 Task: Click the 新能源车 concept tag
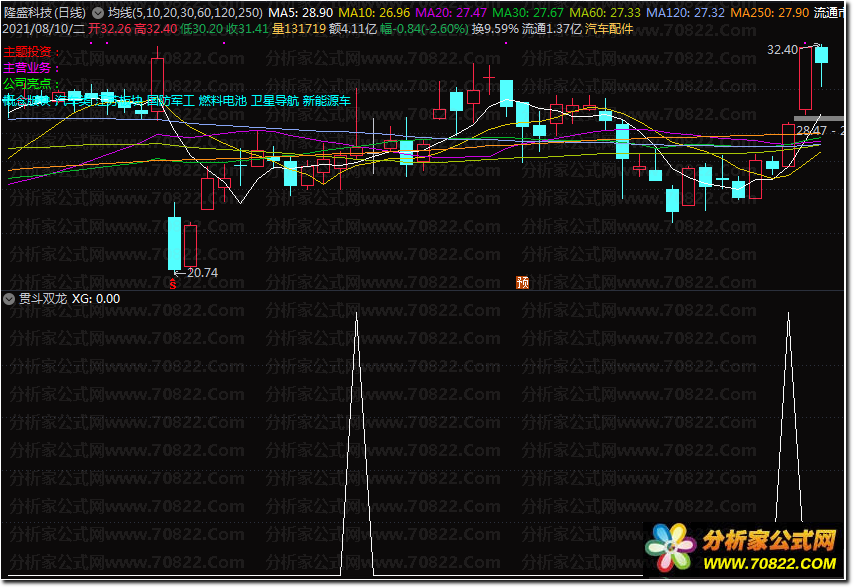point(327,101)
